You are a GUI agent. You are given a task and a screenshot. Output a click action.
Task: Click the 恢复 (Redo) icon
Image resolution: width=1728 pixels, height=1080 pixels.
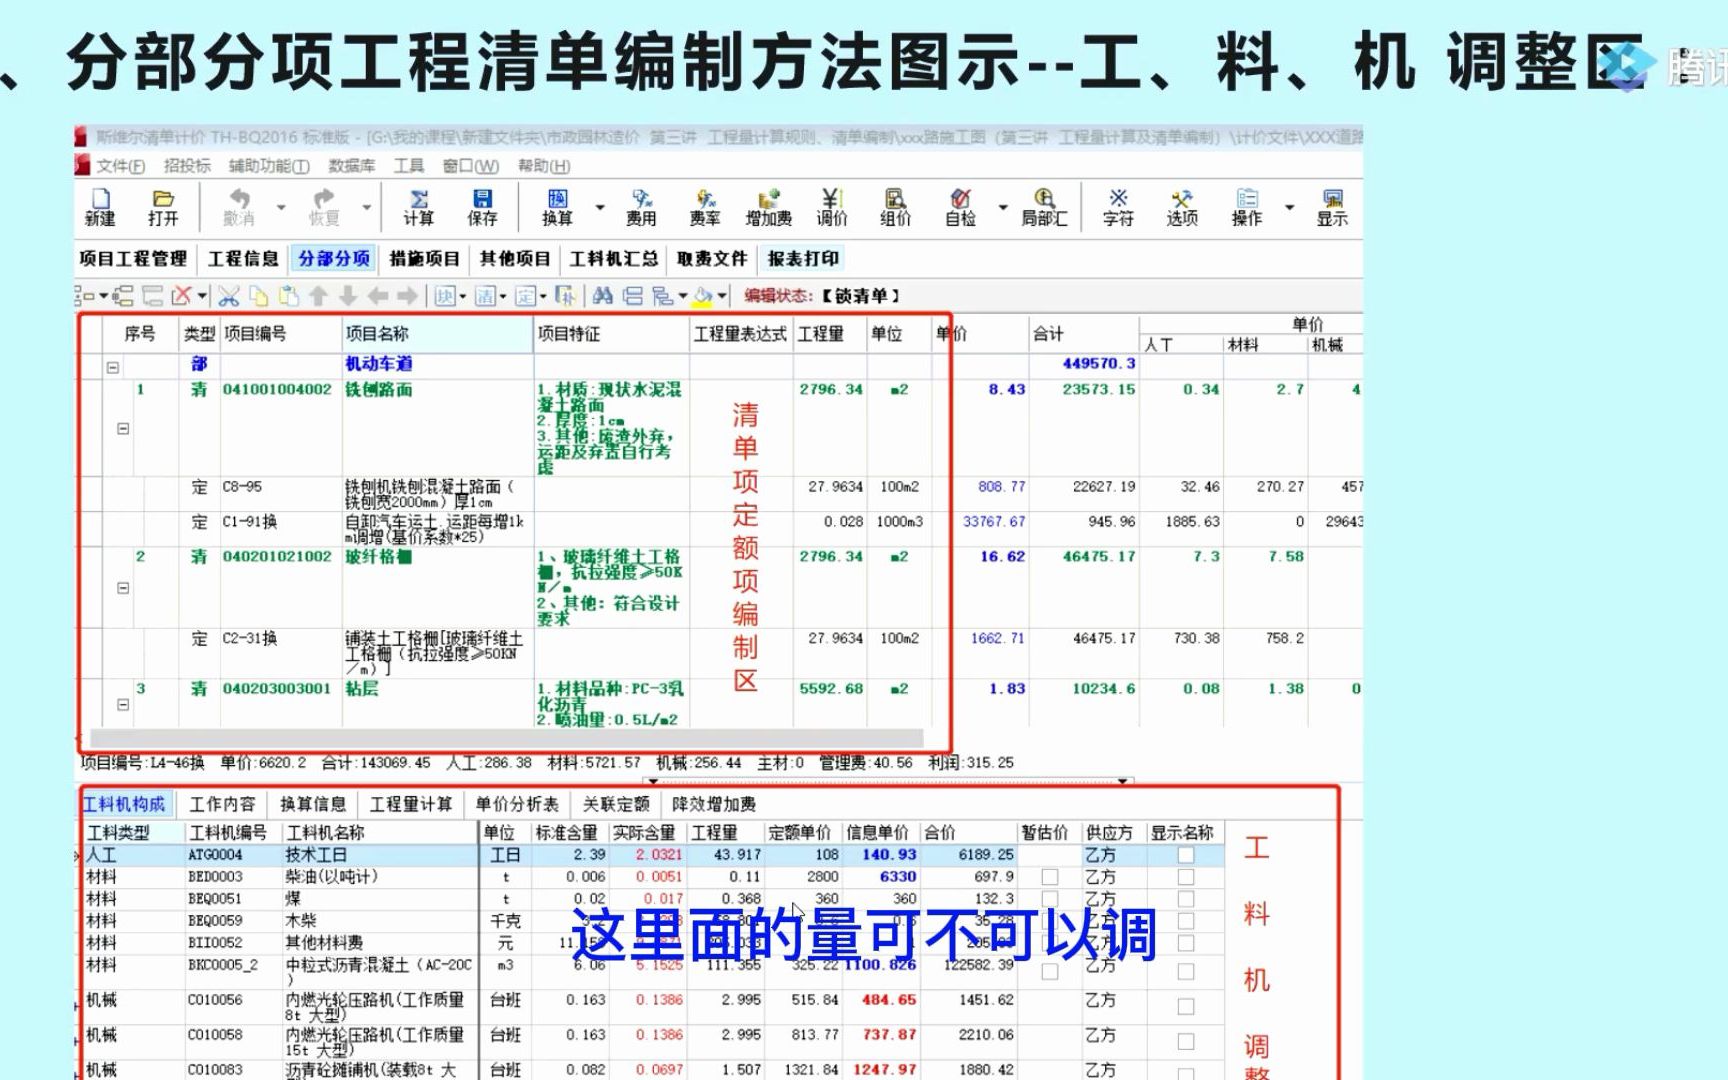point(323,207)
